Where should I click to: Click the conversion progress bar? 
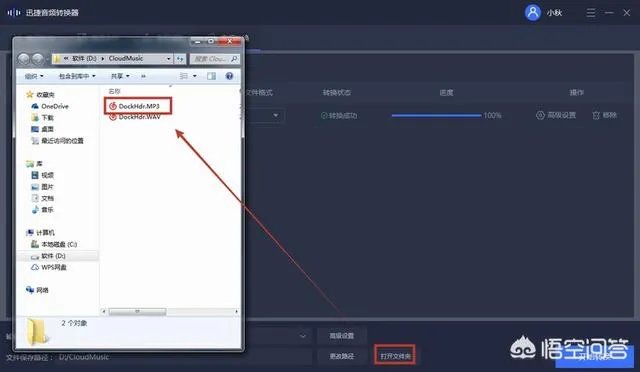pos(436,116)
